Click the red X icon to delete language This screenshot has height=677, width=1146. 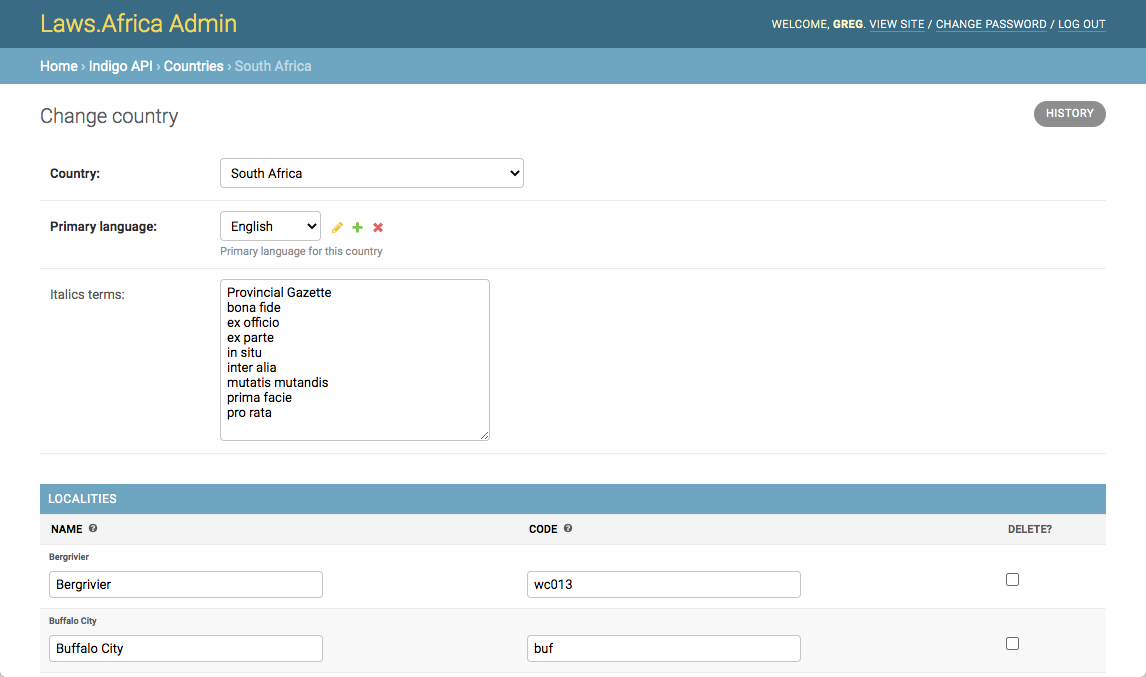click(x=378, y=228)
